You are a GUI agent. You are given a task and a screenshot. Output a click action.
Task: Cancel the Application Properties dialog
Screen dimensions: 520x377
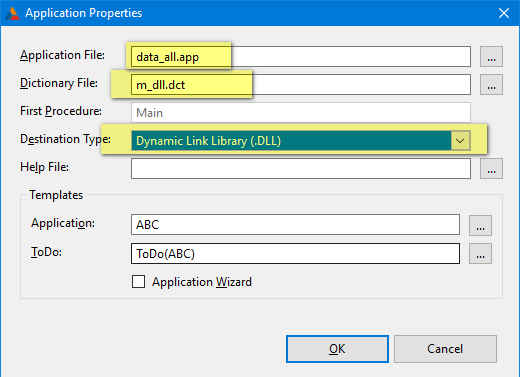[445, 349]
